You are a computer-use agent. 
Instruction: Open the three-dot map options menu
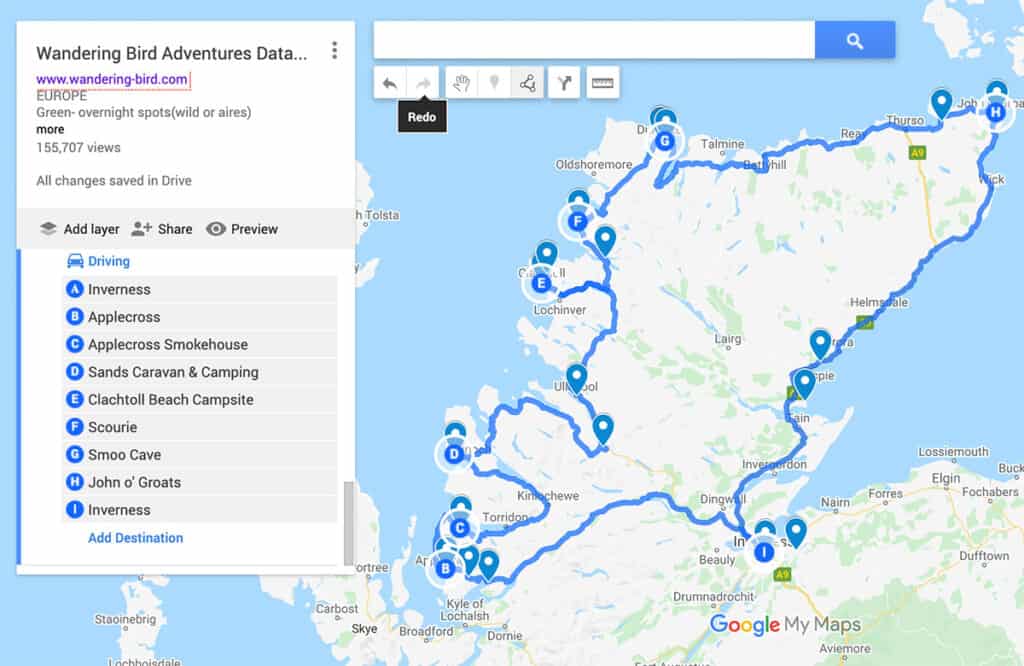(334, 51)
